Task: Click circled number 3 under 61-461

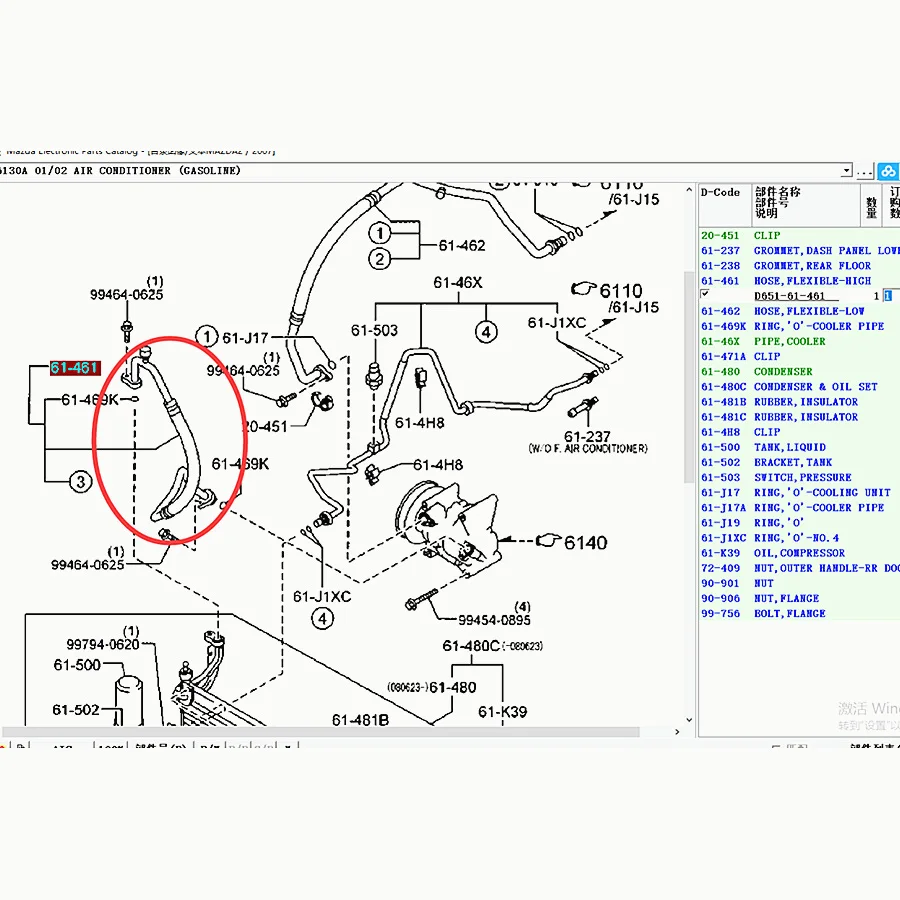Action: coord(80,482)
